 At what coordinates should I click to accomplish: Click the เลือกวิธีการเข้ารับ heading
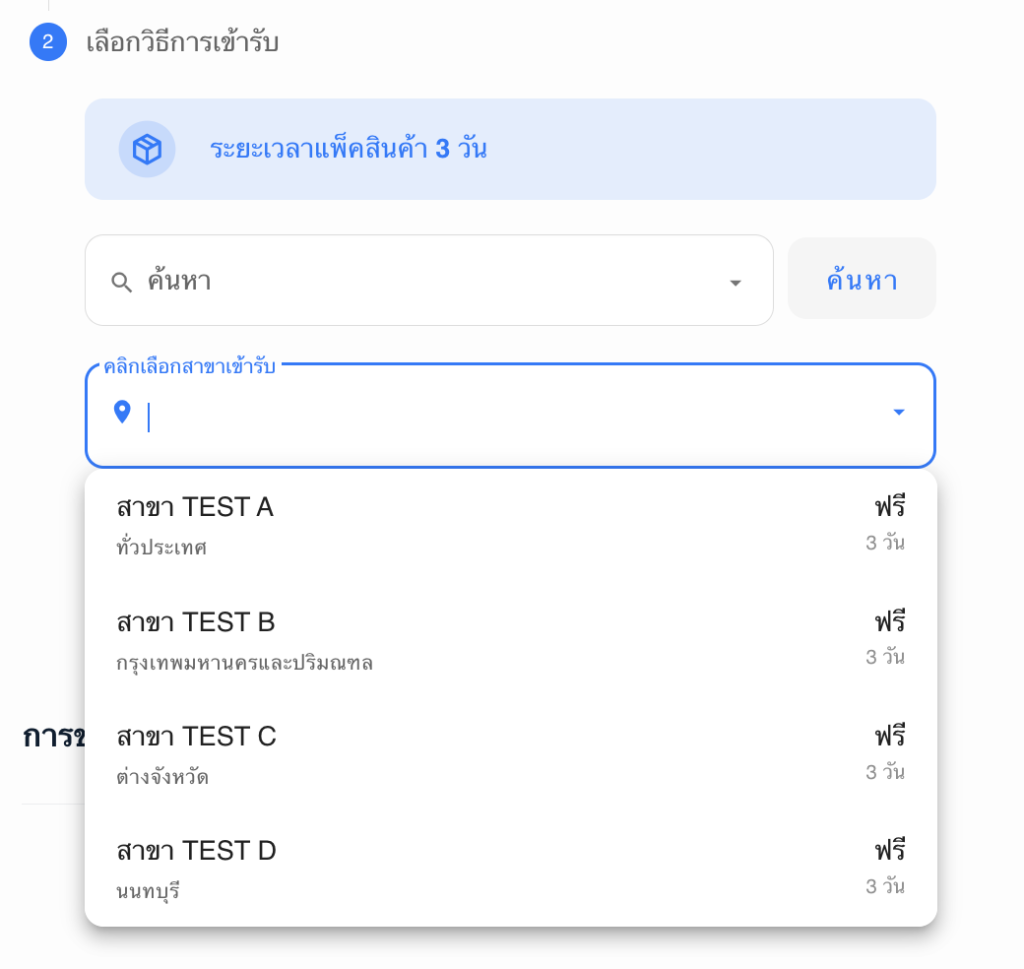pyautogui.click(x=182, y=43)
